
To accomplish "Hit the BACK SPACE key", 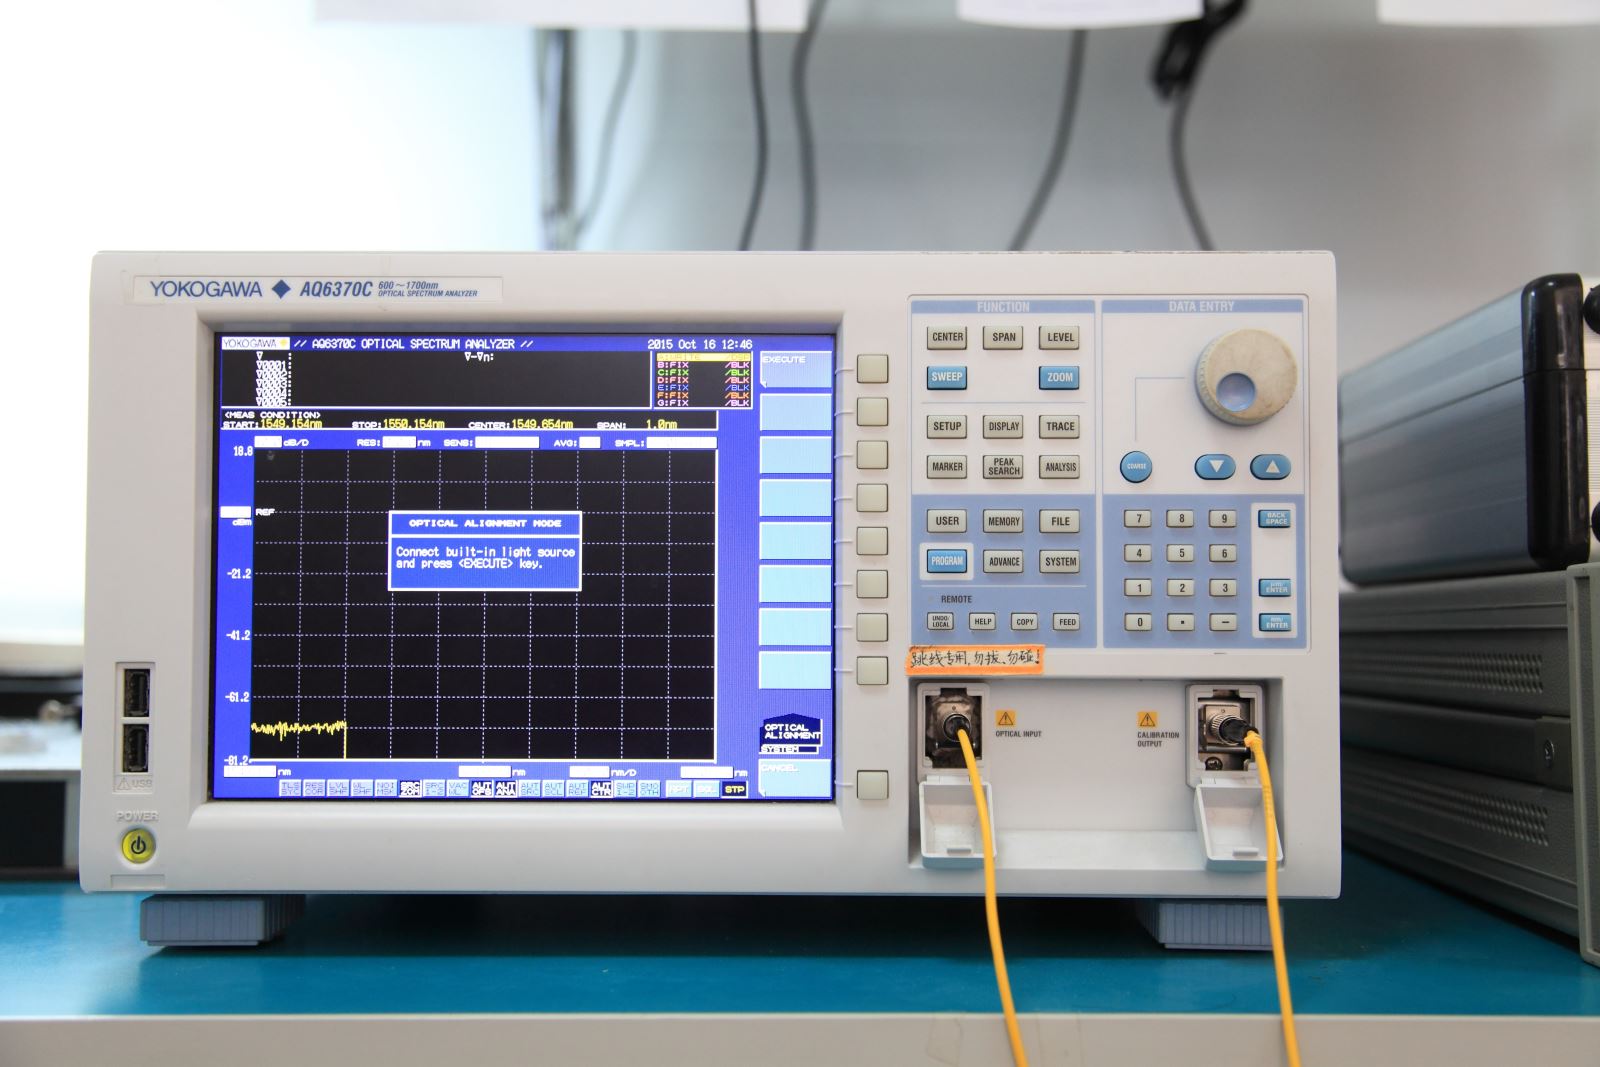I will click(x=1275, y=518).
